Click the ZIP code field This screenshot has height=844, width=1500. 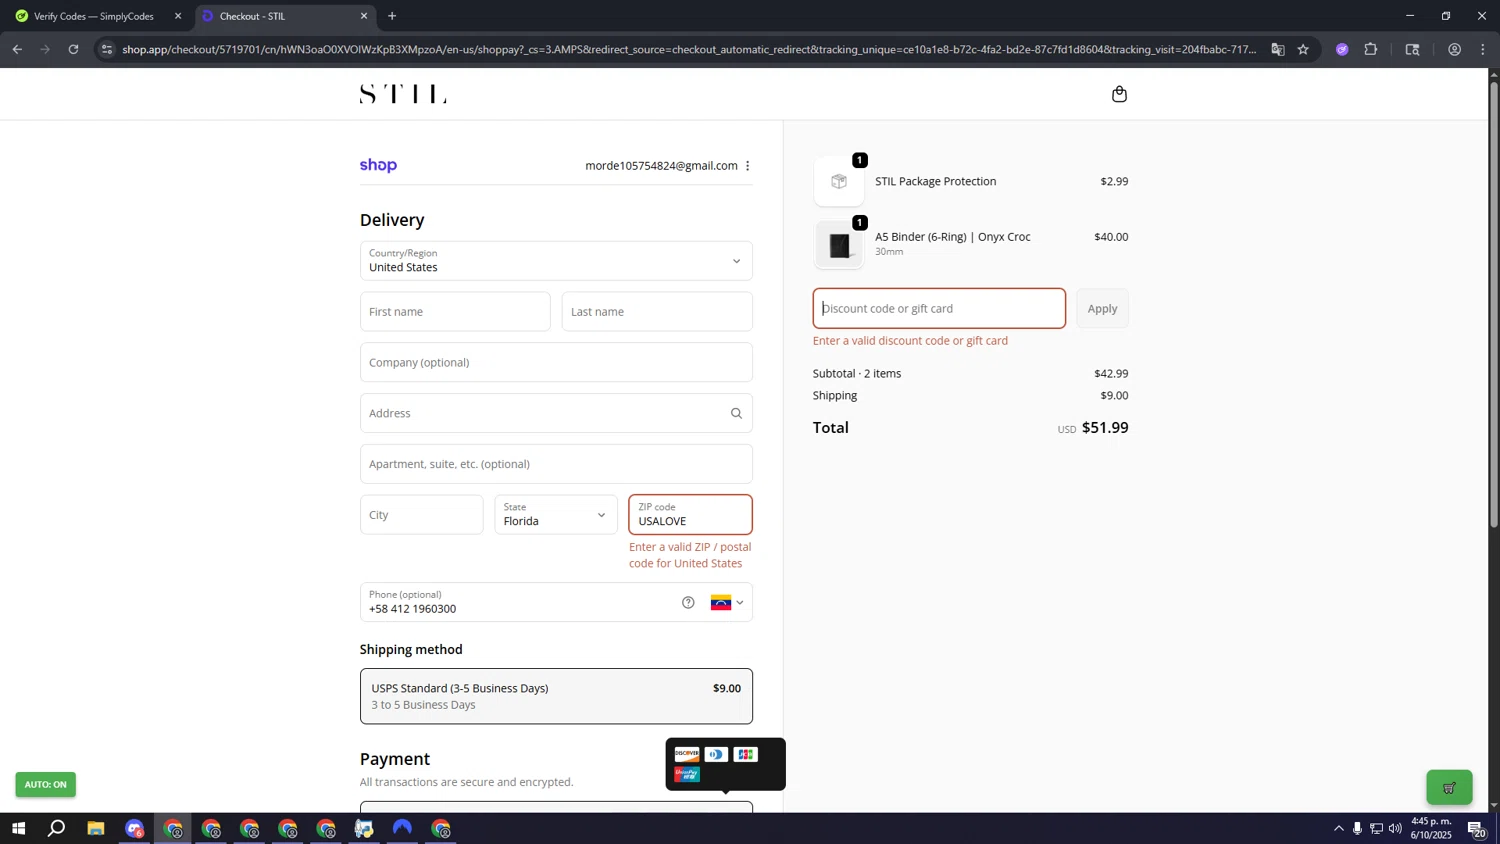(x=690, y=515)
